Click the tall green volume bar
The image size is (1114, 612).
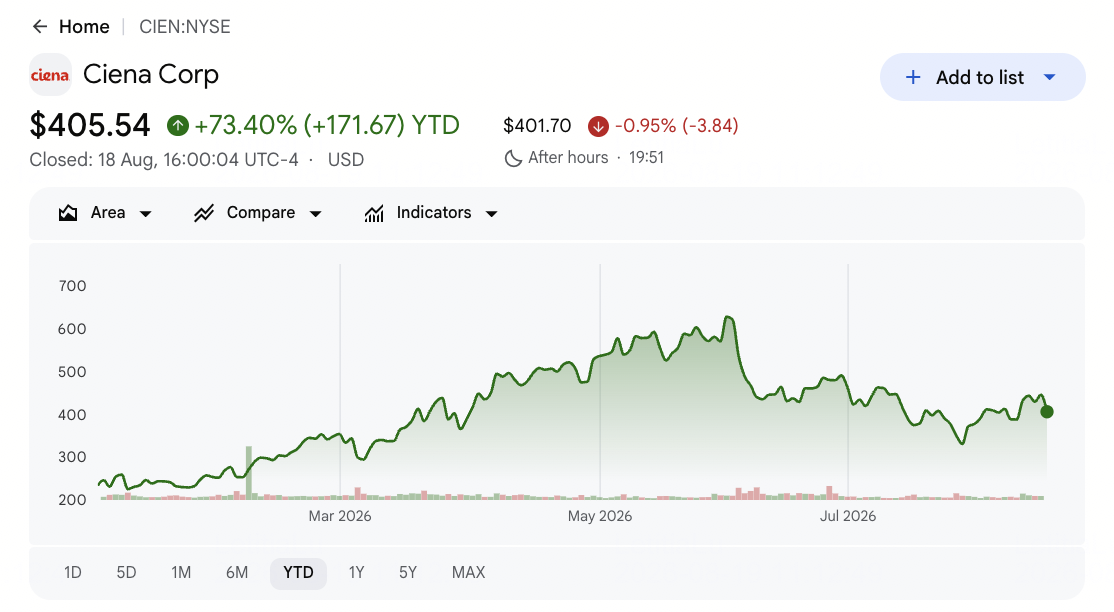pyautogui.click(x=249, y=473)
